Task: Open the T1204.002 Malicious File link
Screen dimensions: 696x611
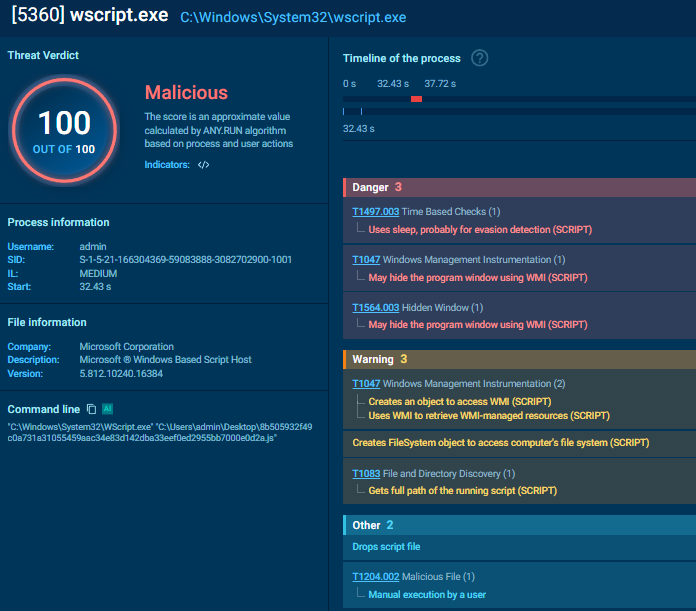Action: point(375,576)
